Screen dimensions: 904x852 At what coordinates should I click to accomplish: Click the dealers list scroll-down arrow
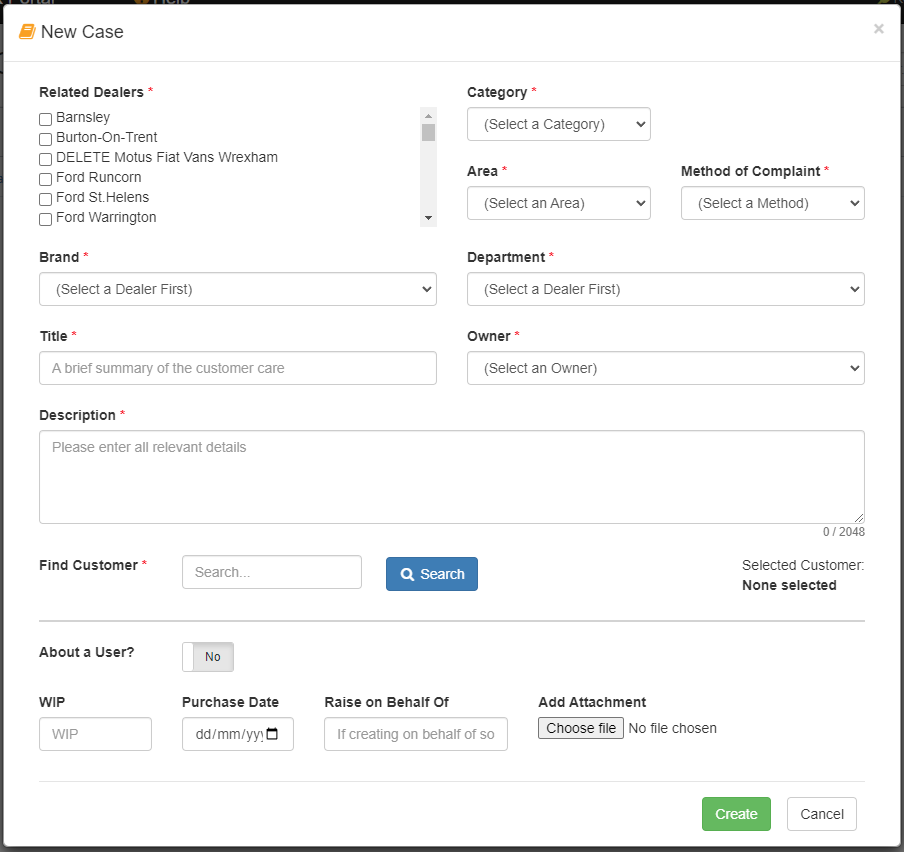tap(428, 218)
